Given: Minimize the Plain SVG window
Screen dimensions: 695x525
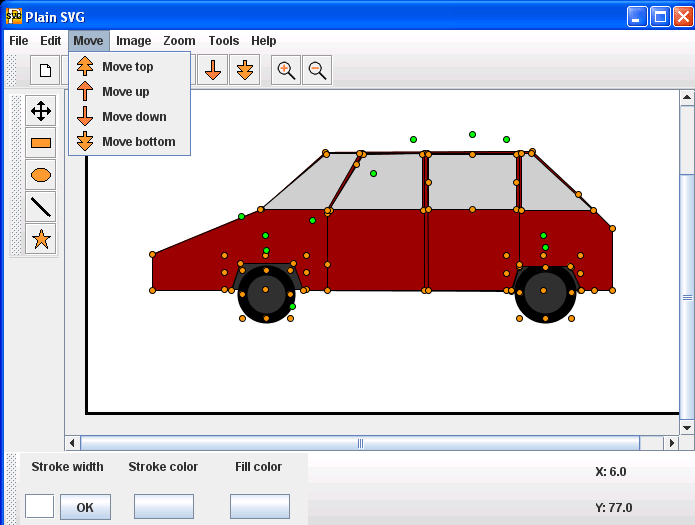Looking at the screenshot, I should click(637, 17).
